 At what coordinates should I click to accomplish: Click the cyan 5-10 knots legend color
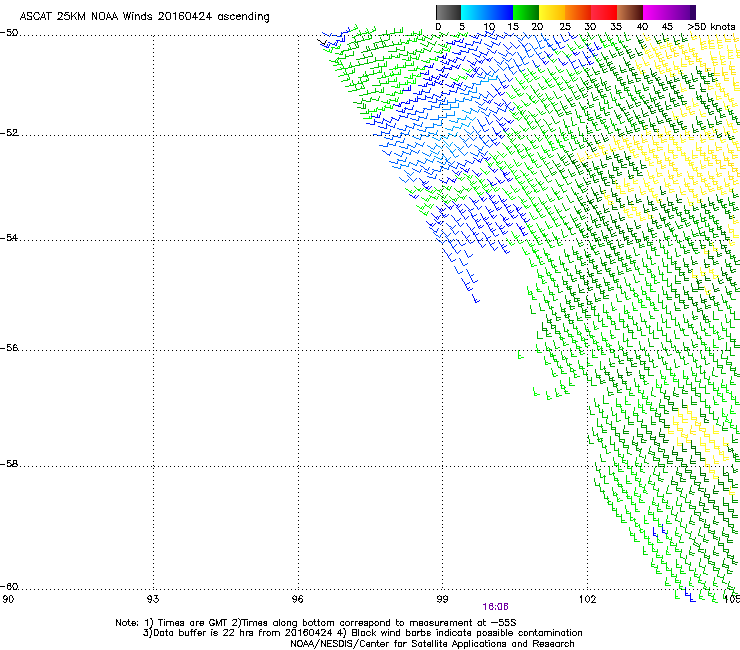[x=474, y=12]
